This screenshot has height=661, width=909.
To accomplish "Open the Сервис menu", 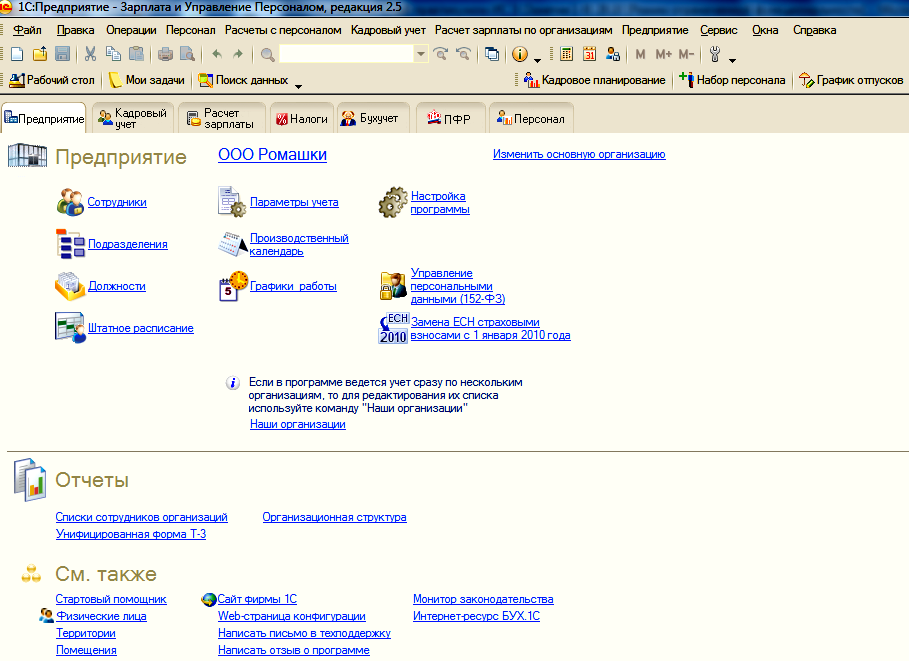I will click(718, 30).
